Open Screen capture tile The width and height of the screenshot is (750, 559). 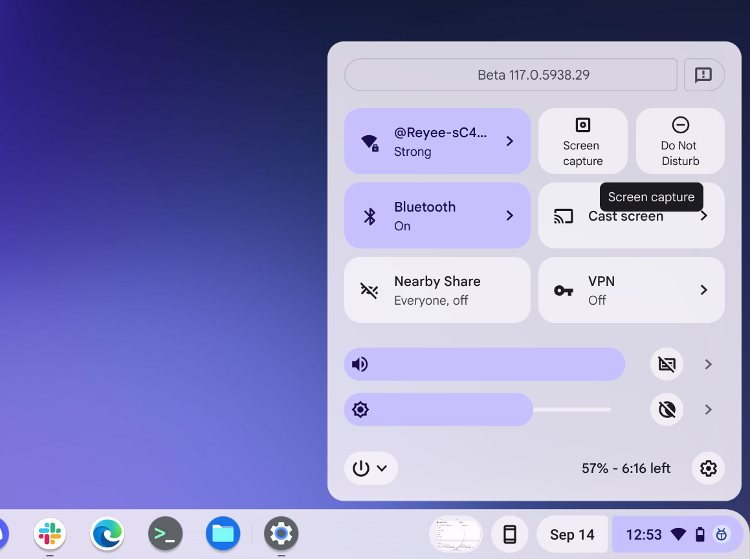tap(583, 141)
